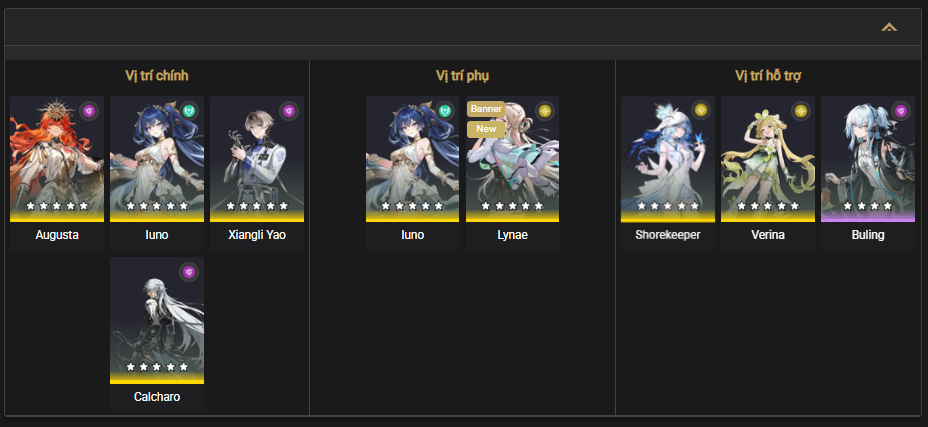
Task: Click the Vị trí hỗ trợ heading
Action: point(768,76)
